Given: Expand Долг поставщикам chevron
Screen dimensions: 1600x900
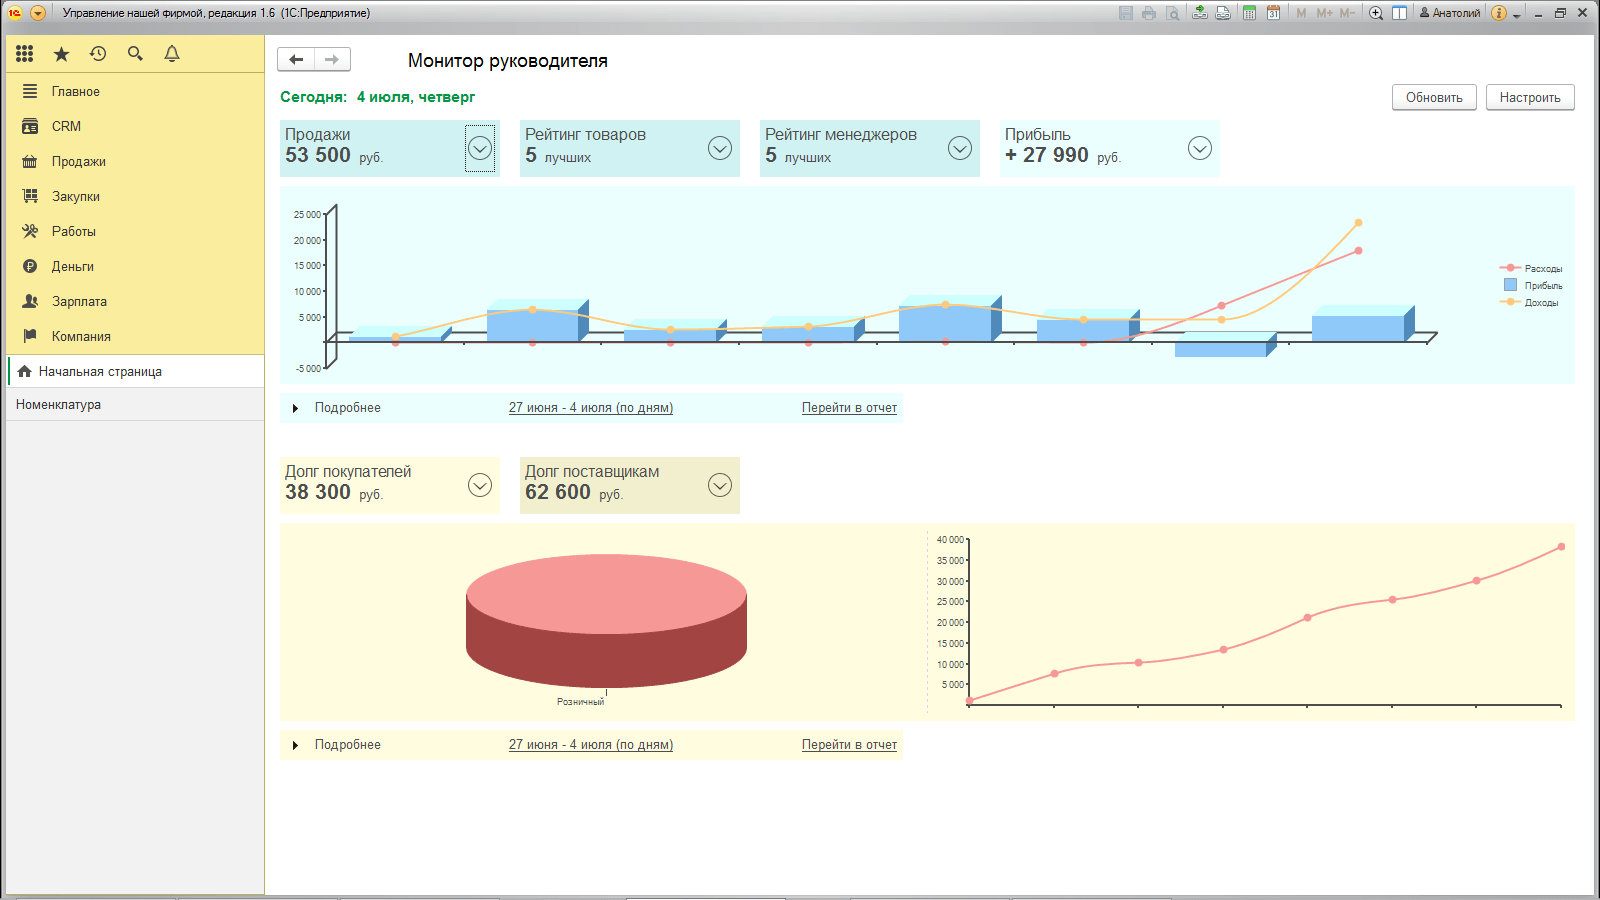Looking at the screenshot, I should [720, 485].
